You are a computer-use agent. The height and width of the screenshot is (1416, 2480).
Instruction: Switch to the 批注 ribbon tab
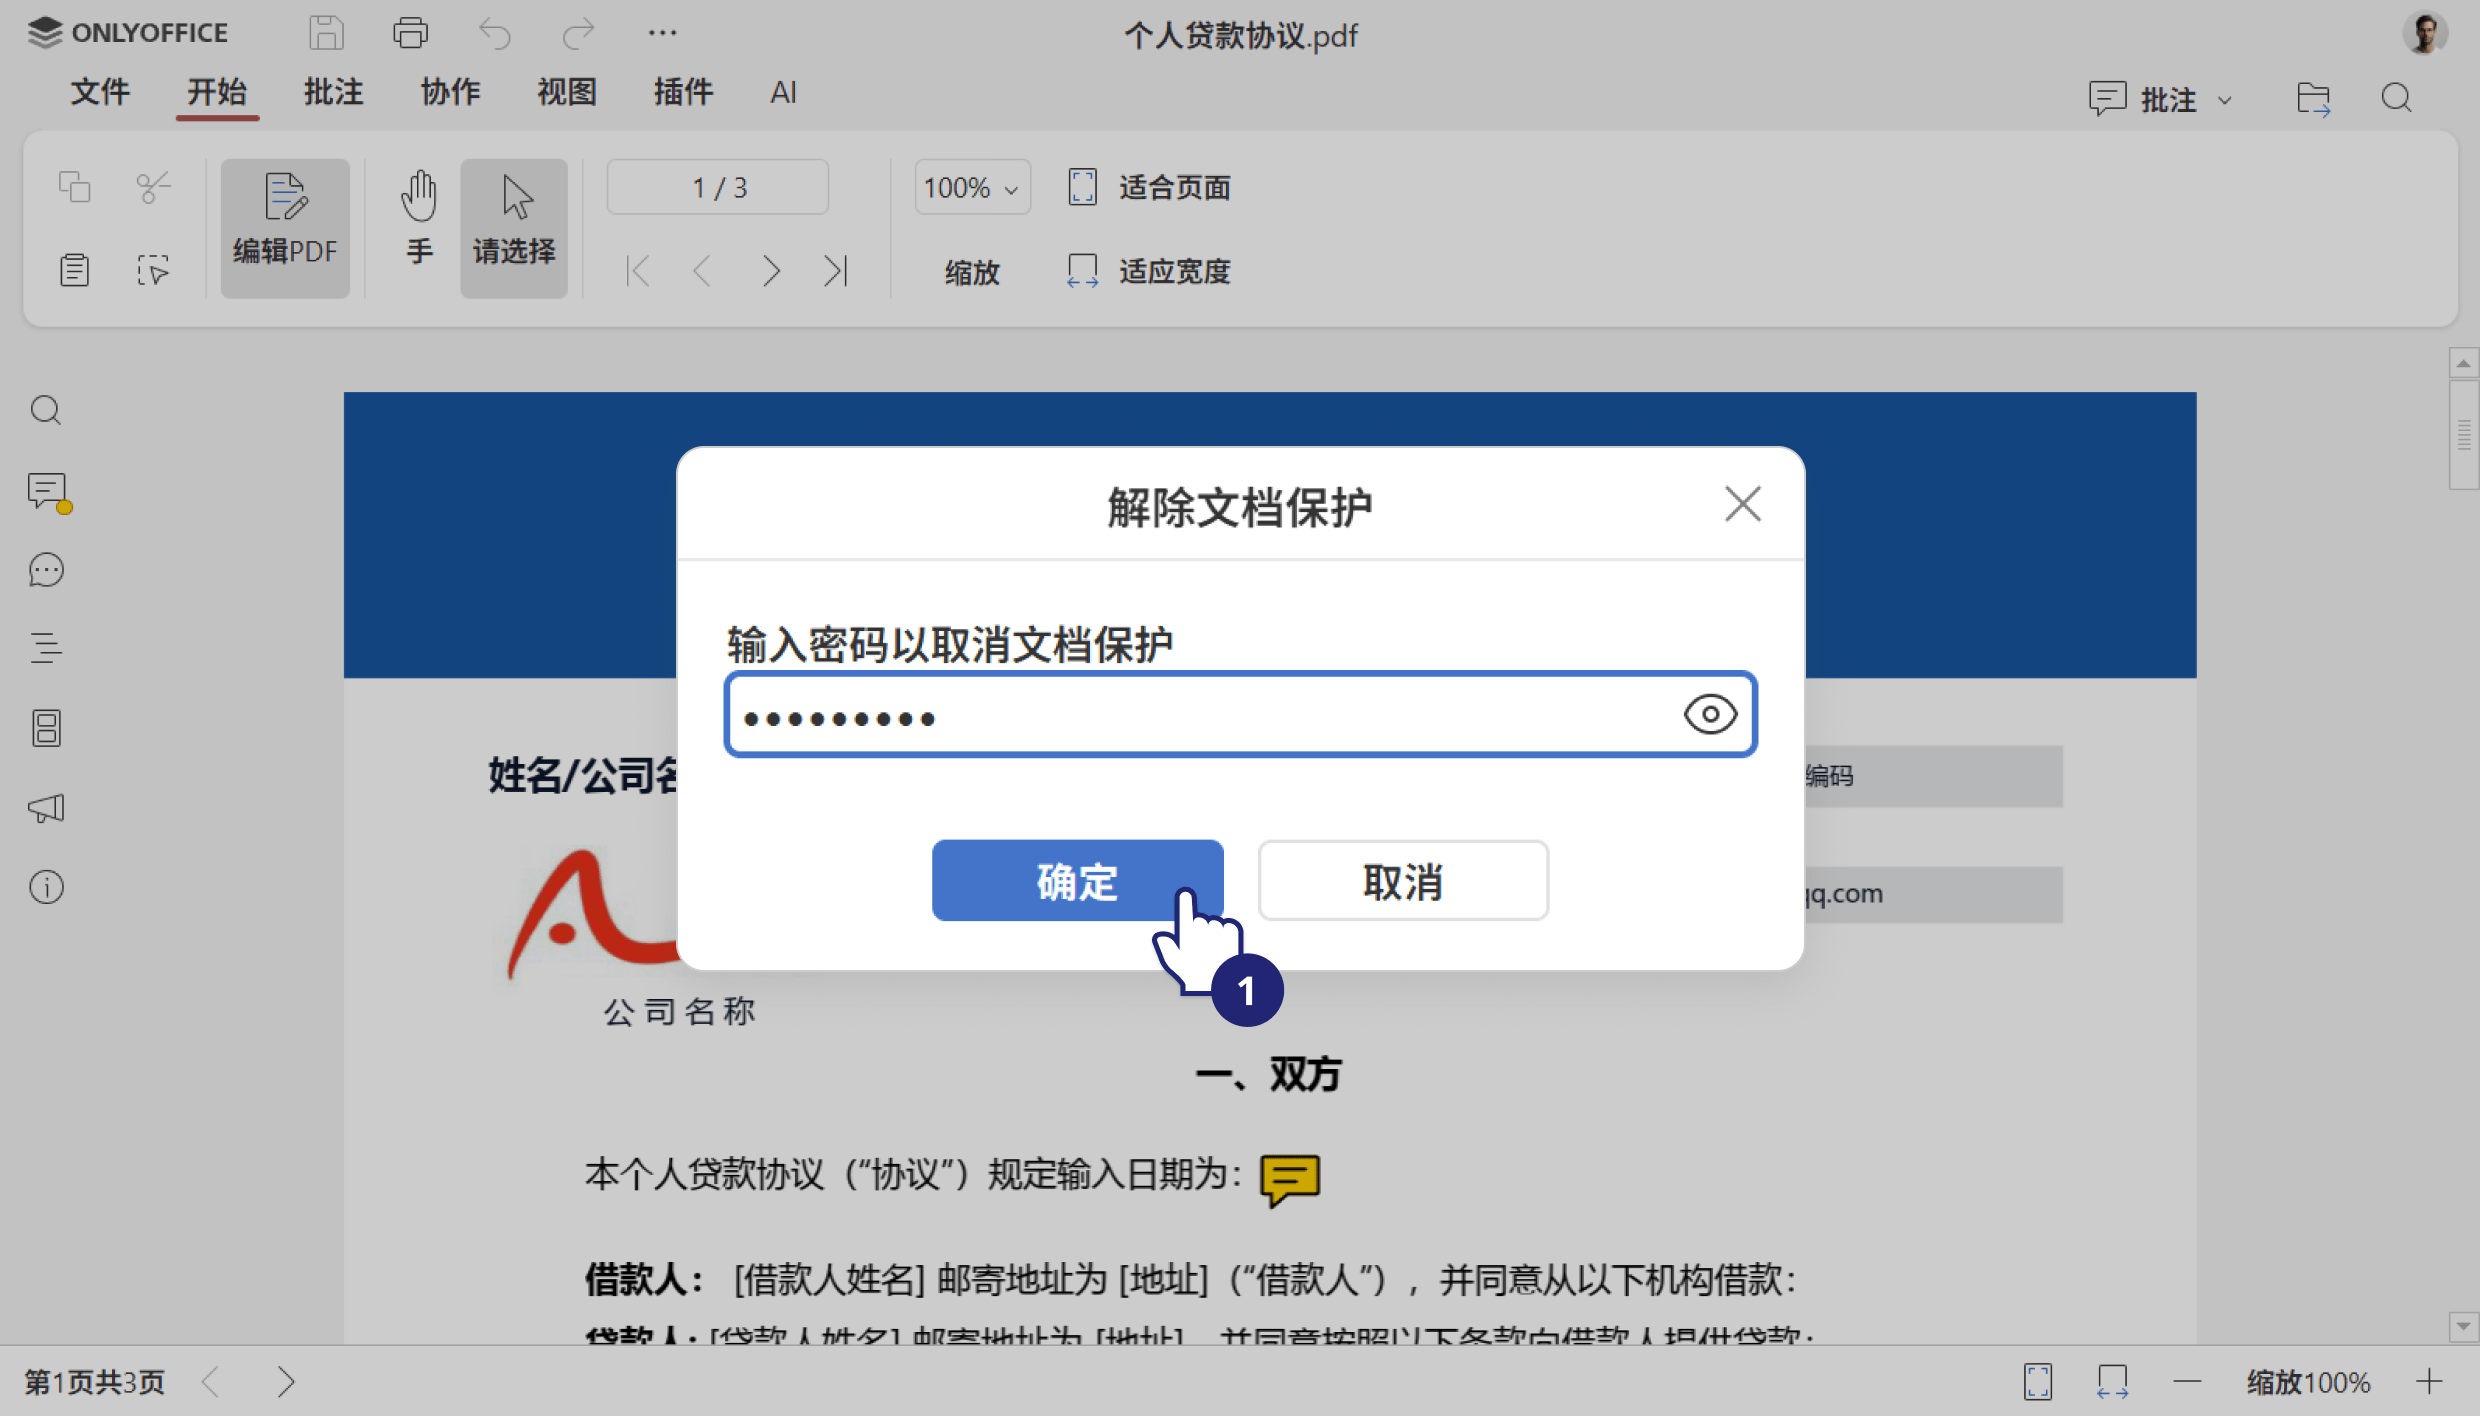333,92
